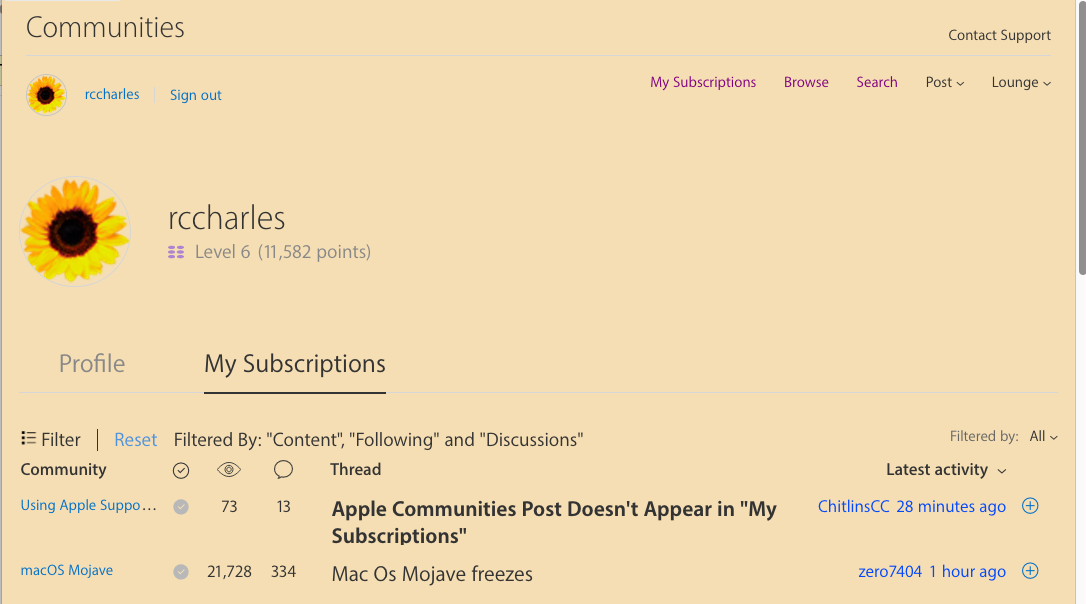Expand the Post dropdown menu
The image size is (1086, 604).
pyautogui.click(x=944, y=82)
